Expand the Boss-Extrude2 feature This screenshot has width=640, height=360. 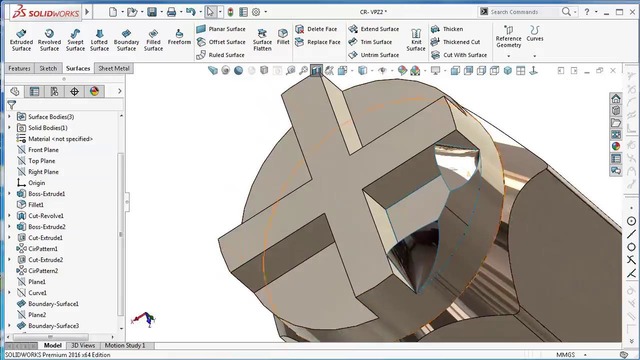[9, 227]
